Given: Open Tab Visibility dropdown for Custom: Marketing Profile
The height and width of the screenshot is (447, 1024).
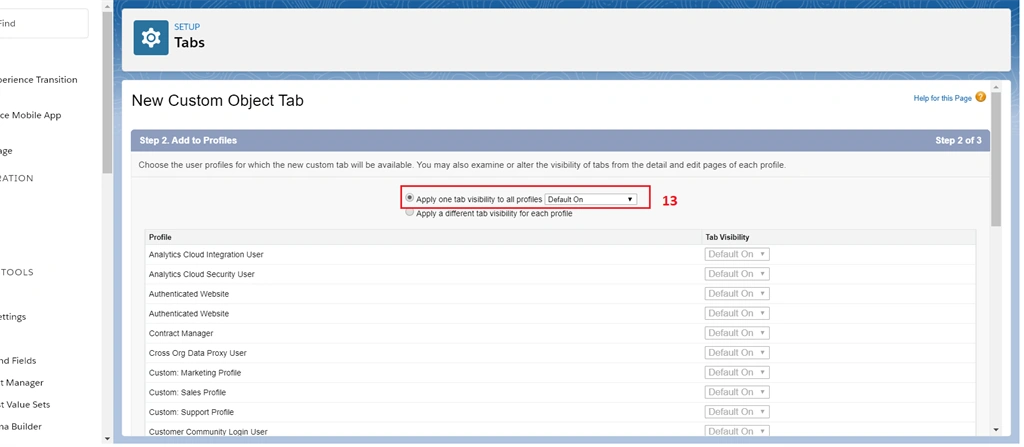Looking at the screenshot, I should pyautogui.click(x=737, y=372).
